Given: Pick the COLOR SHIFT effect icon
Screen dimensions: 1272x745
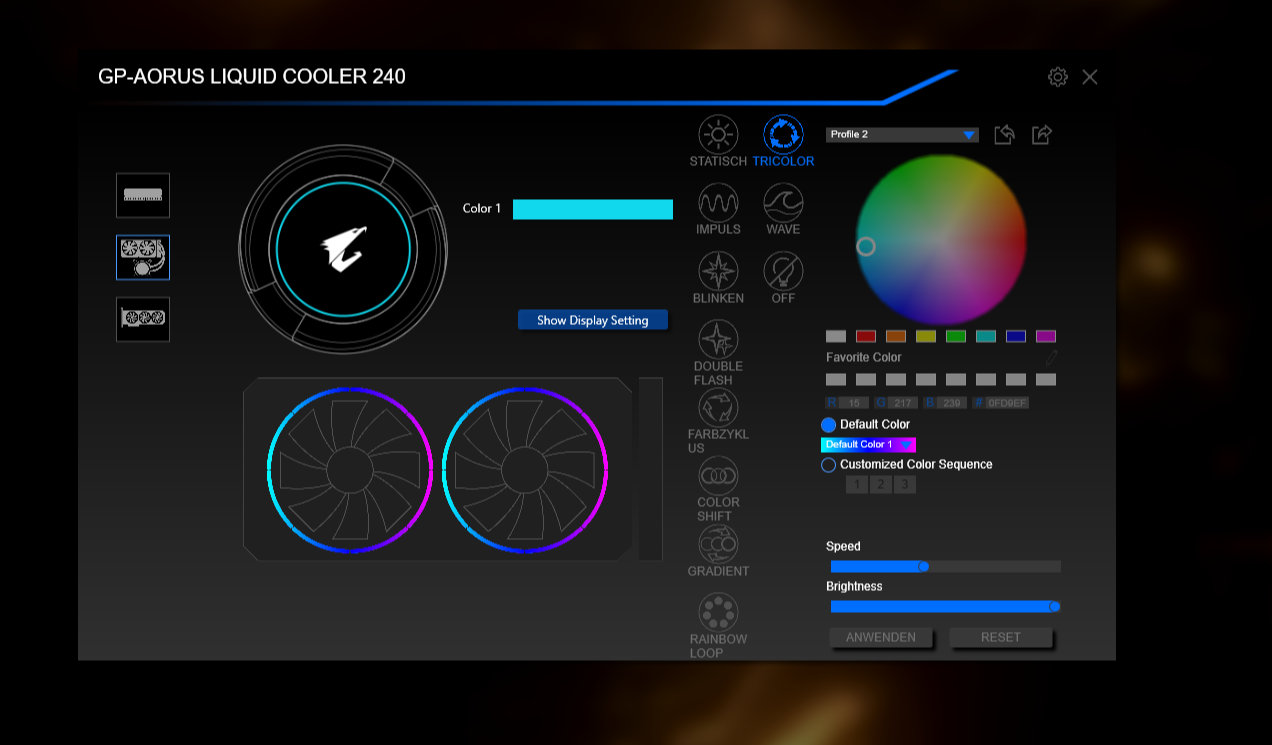Looking at the screenshot, I should (x=718, y=475).
